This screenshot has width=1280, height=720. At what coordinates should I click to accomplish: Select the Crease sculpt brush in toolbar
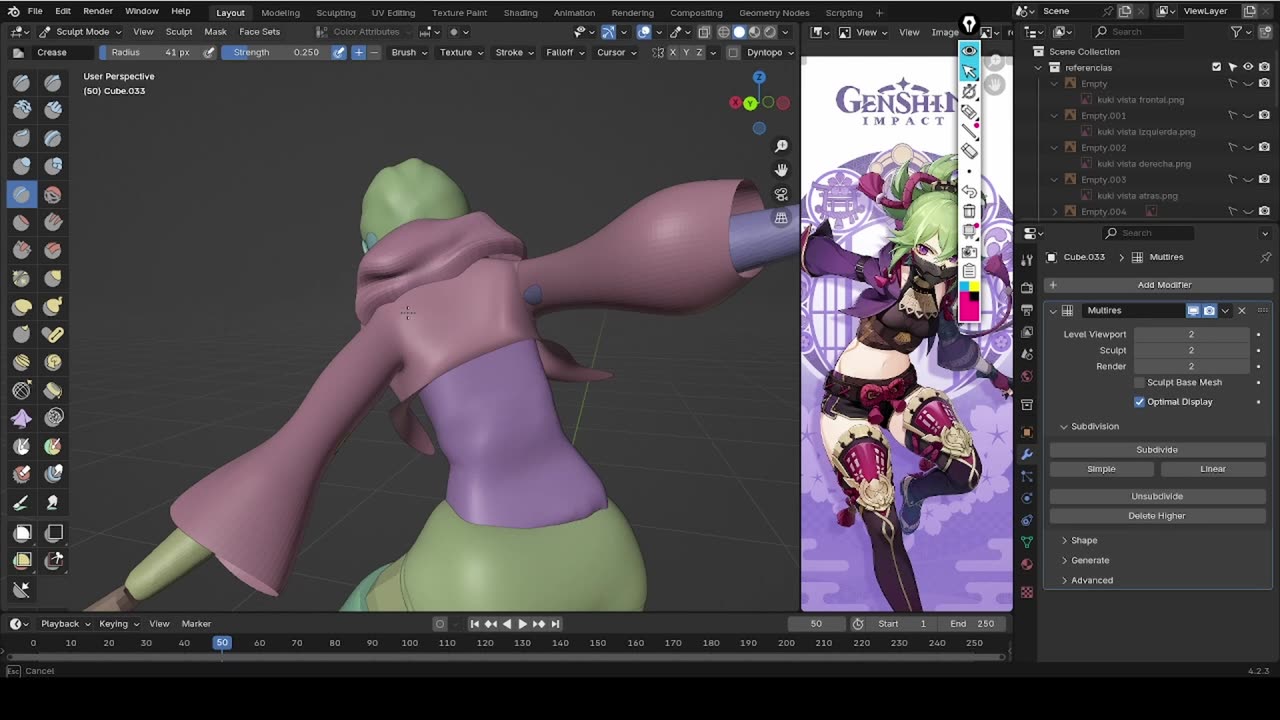pos(21,194)
